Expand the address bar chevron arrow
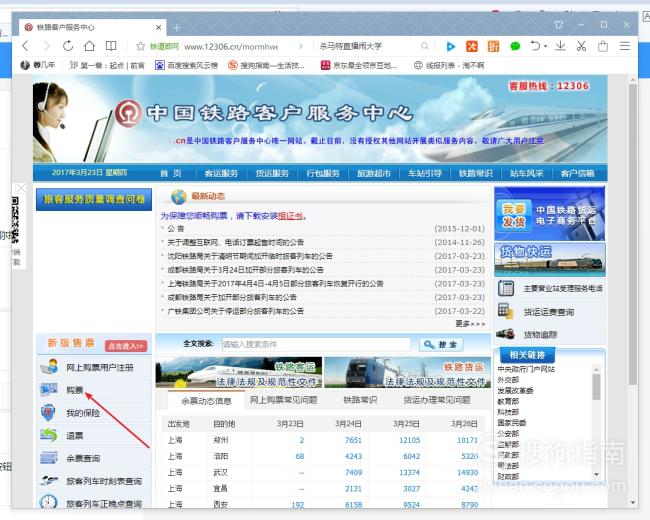This screenshot has width=650, height=520. tap(301, 46)
